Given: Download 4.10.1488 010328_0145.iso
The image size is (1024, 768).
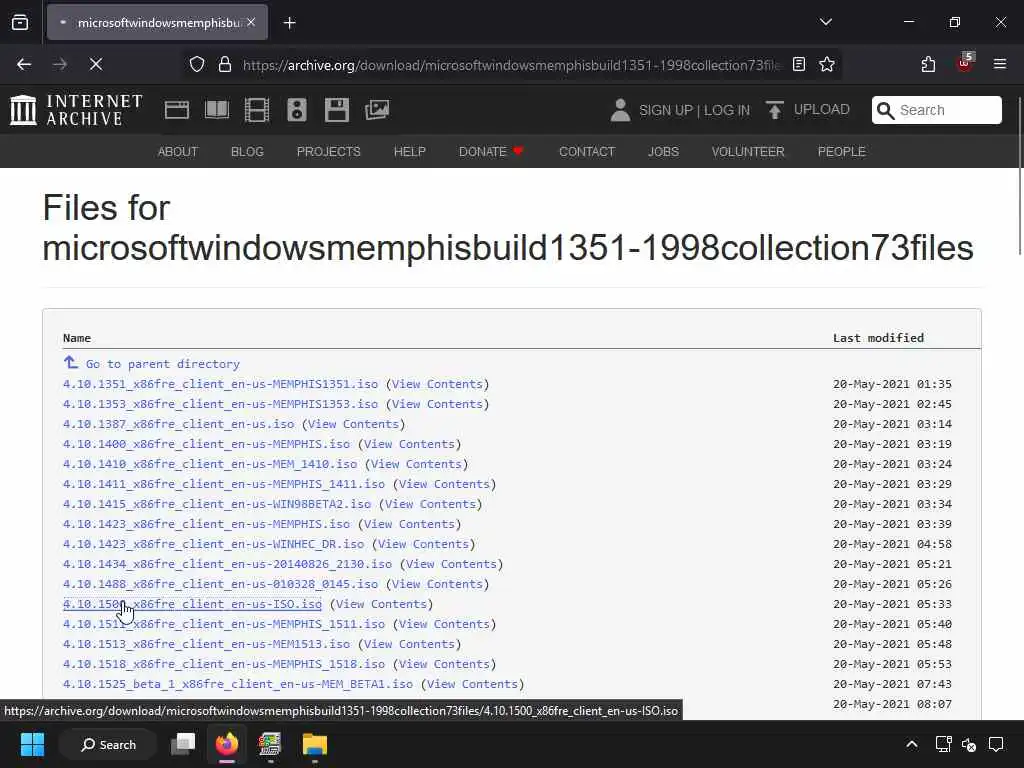Looking at the screenshot, I should point(220,584).
